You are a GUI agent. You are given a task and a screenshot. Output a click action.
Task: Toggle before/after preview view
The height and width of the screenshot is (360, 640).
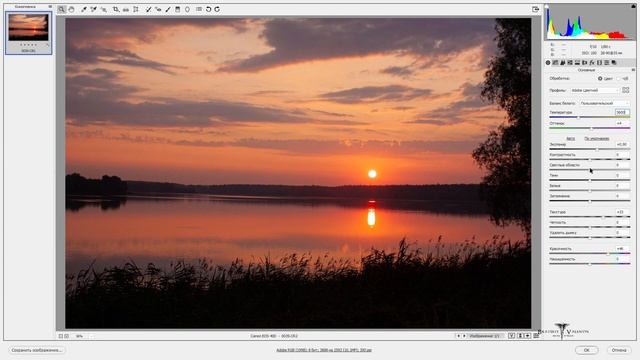pyautogui.click(x=511, y=336)
